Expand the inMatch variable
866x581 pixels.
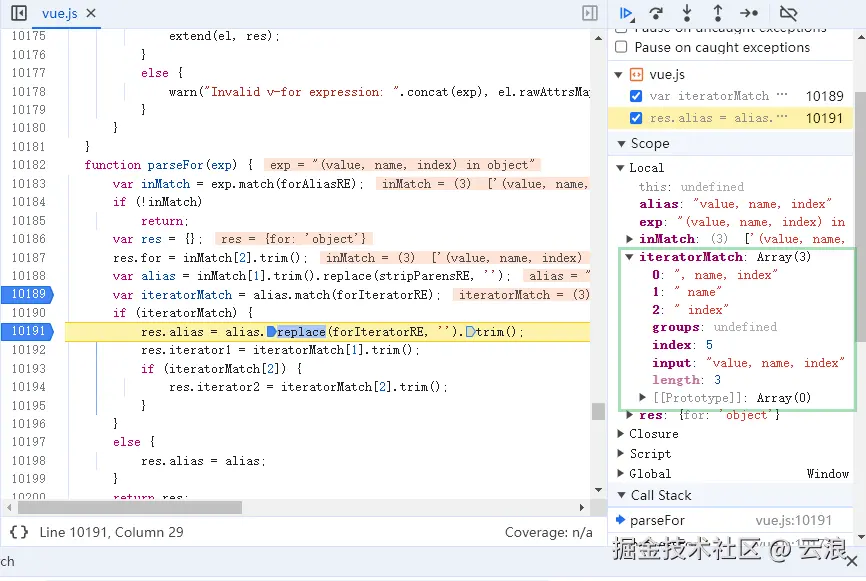pyautogui.click(x=630, y=239)
